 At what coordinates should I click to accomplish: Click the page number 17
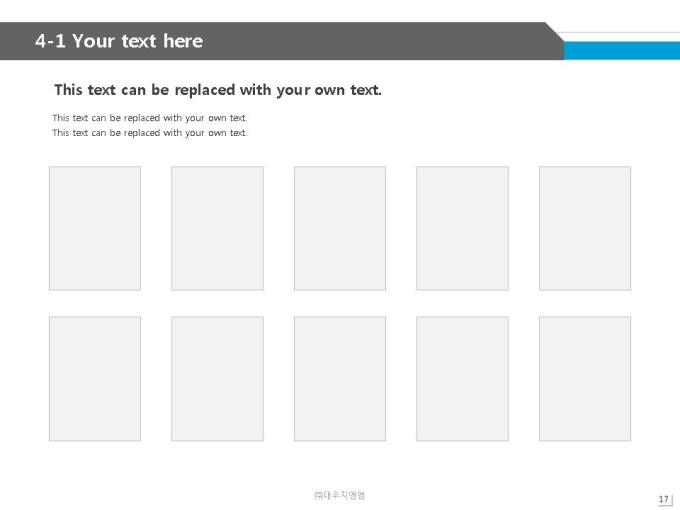(664, 499)
